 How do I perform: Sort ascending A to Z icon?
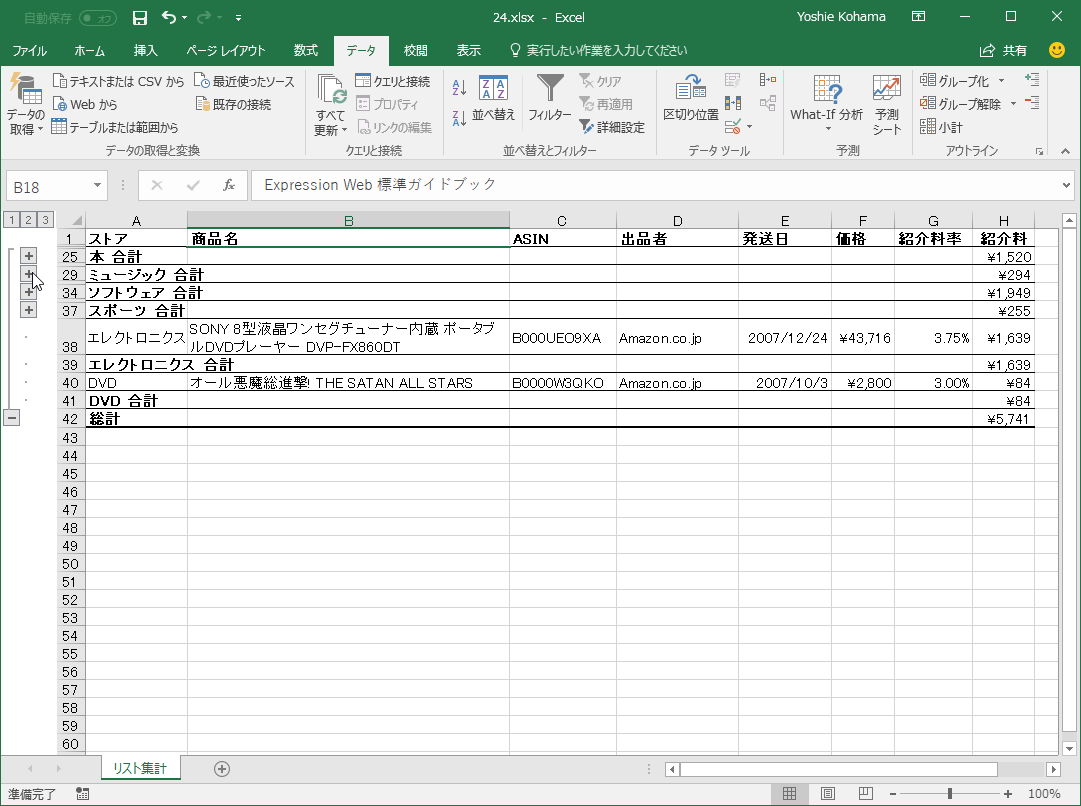click(459, 88)
